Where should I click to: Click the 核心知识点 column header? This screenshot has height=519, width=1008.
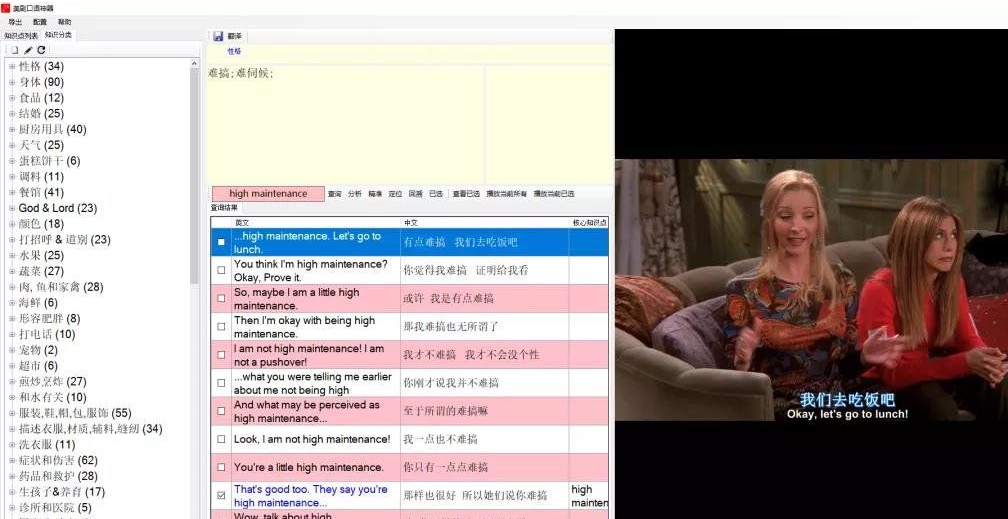point(589,223)
